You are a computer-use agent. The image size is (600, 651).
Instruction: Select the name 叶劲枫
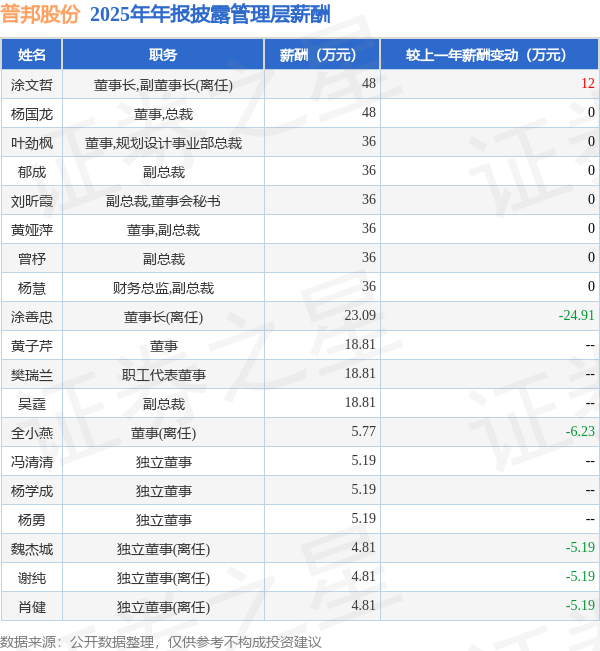click(x=32, y=143)
